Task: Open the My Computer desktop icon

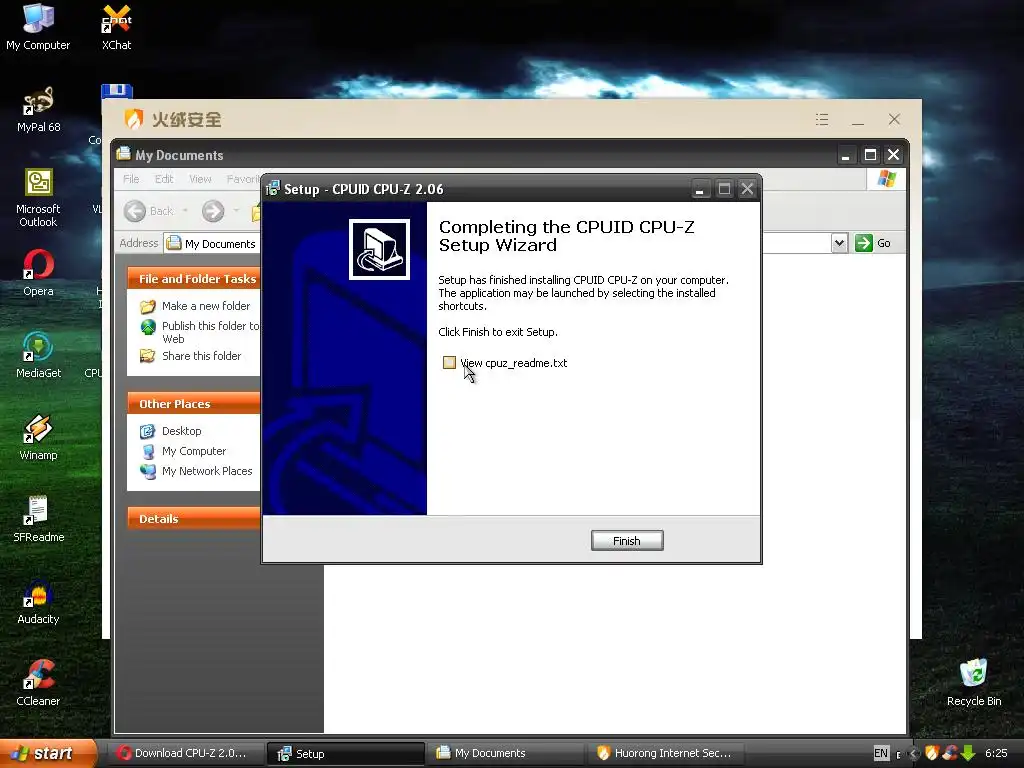Action: 38,27
